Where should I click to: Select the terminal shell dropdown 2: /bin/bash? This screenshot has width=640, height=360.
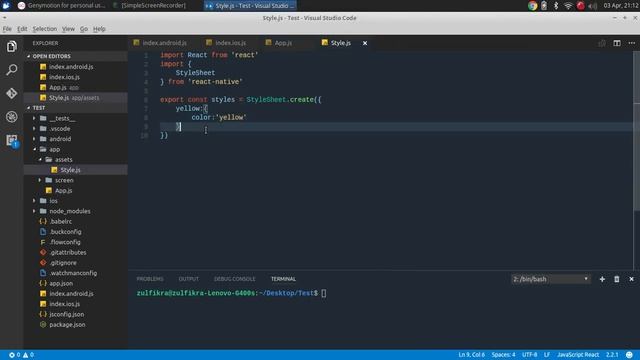(550, 279)
